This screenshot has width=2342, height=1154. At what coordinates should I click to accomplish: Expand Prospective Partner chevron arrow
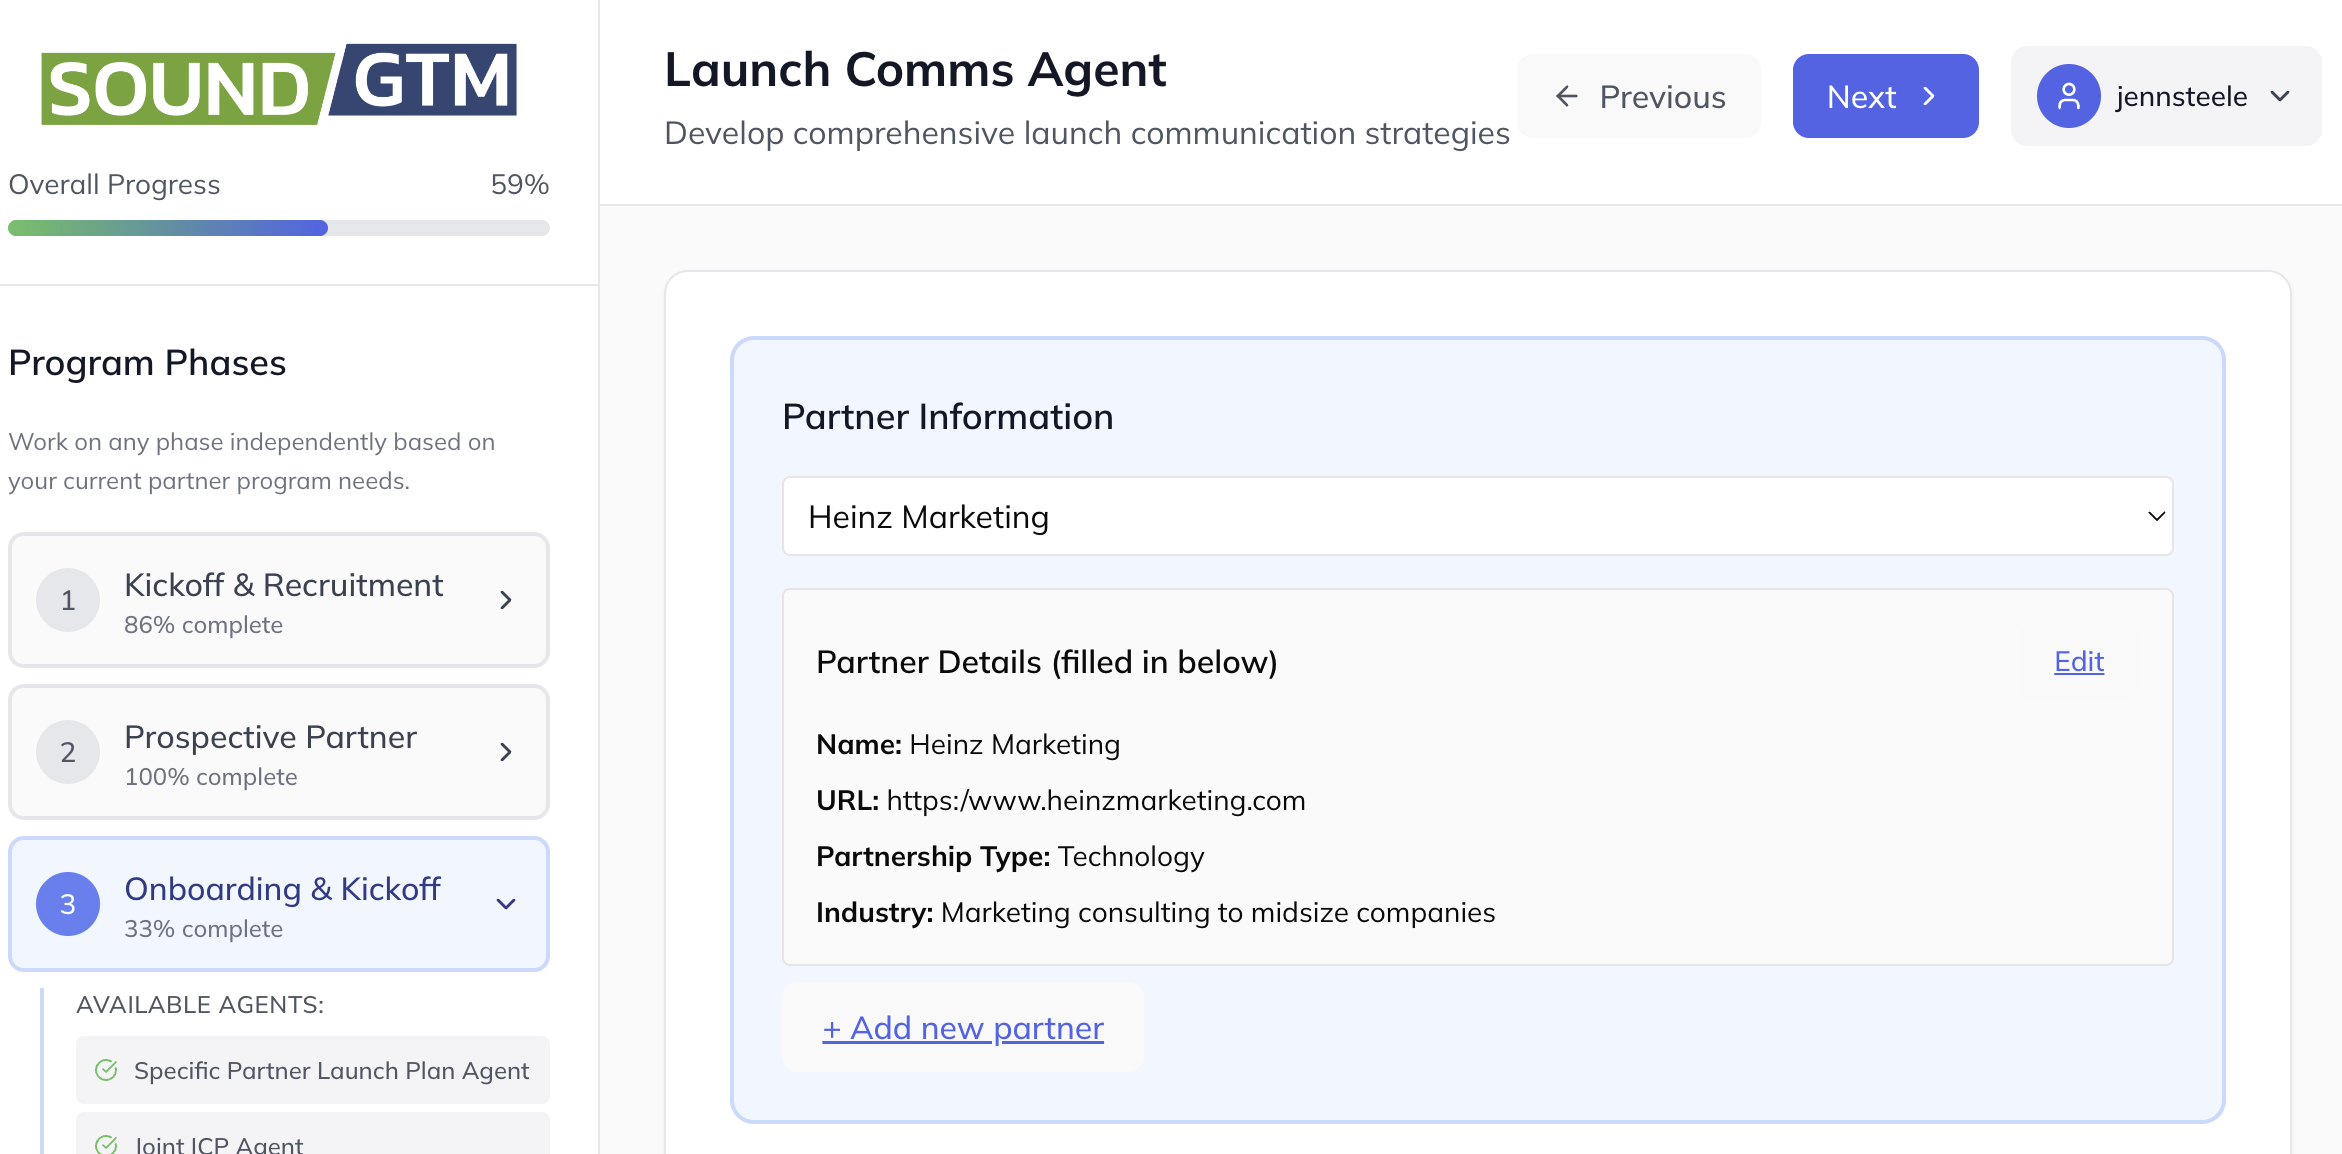[506, 752]
